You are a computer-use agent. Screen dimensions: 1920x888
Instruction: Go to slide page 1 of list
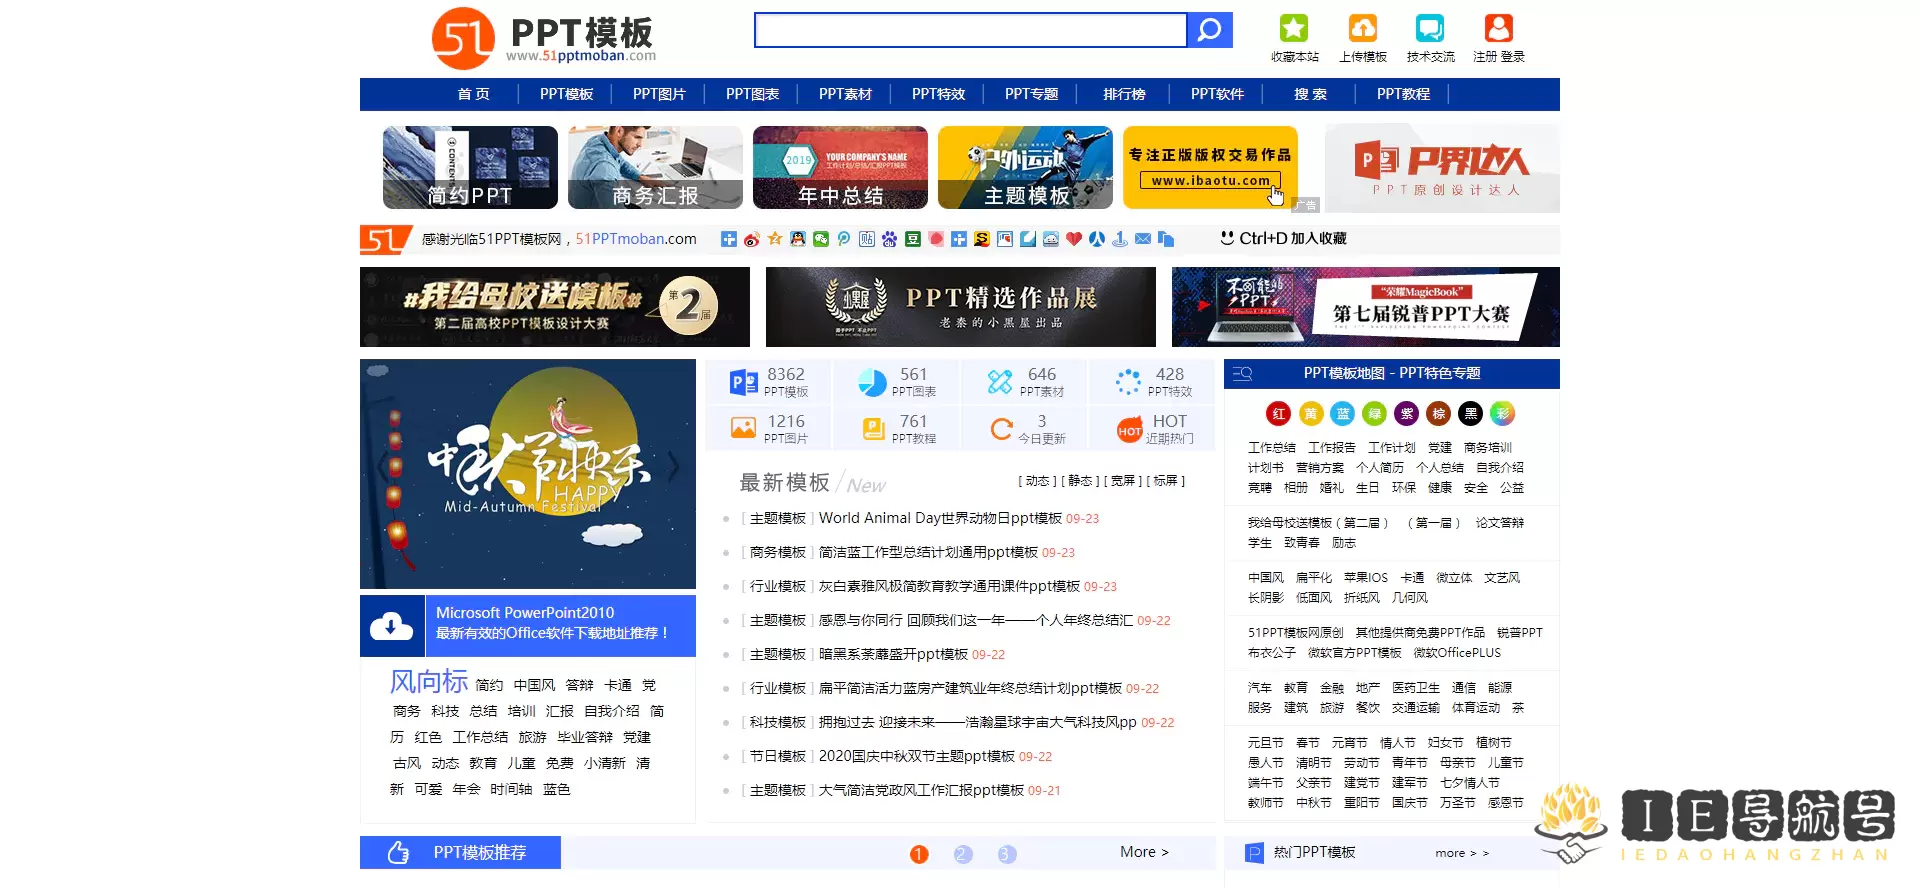coord(919,854)
